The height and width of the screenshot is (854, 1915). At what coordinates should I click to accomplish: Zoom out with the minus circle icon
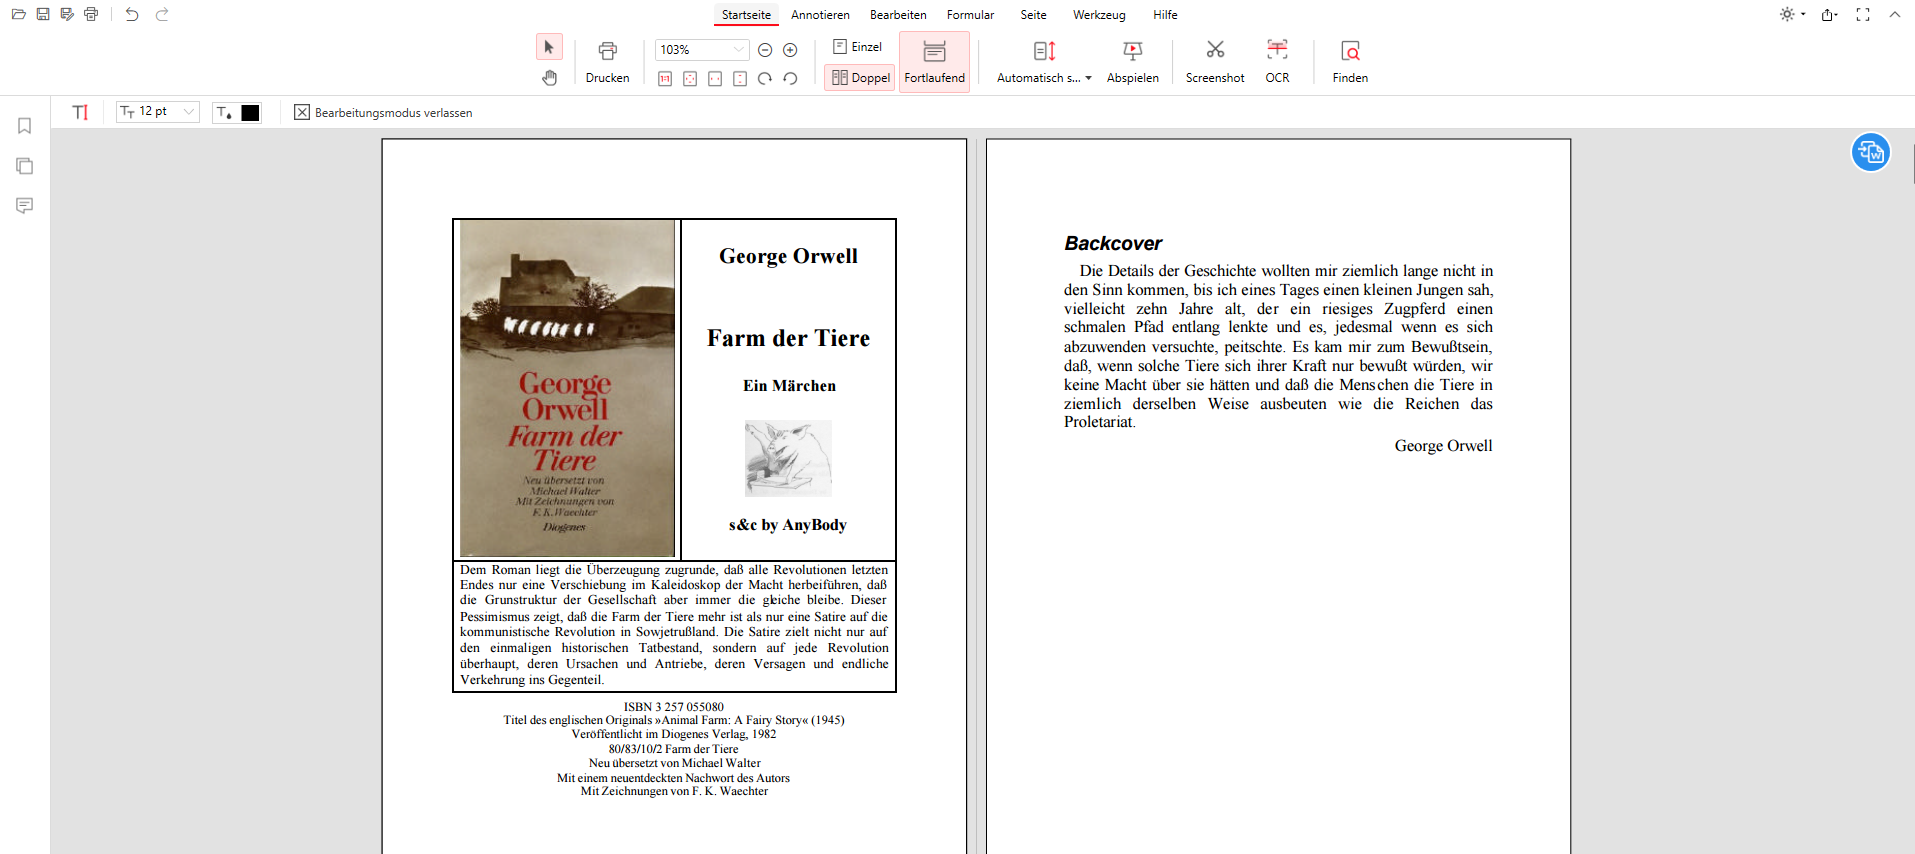[765, 50]
